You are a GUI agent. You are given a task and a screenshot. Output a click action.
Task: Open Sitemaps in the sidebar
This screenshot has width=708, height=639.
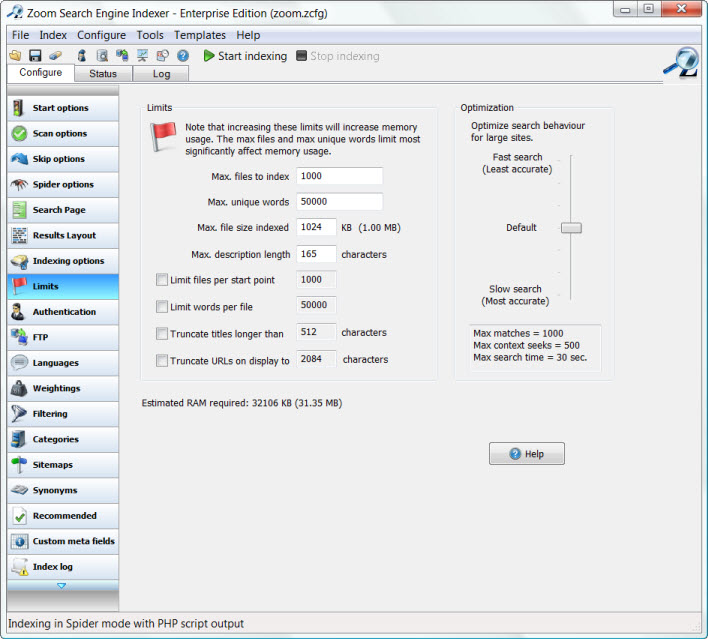click(x=63, y=465)
